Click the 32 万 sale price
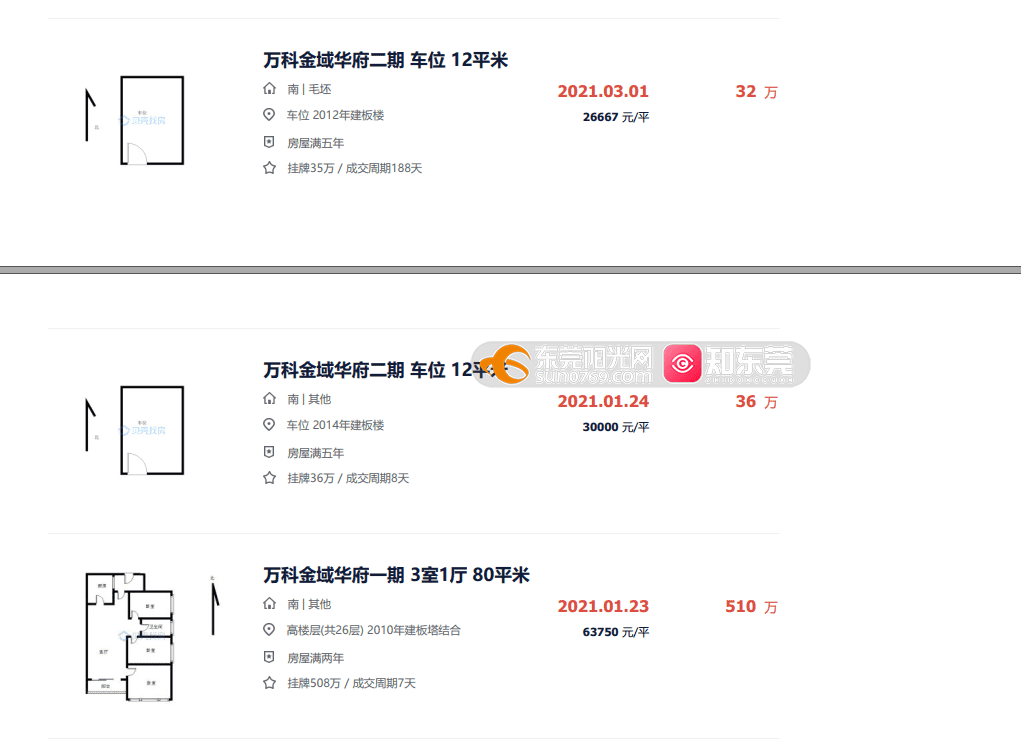1021x742 pixels. (757, 92)
